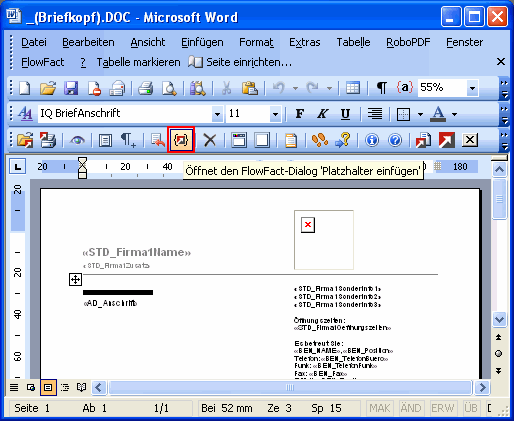514x421 pixels.
Task: Open zoom percentage dropdown at 55%
Action: (472, 88)
